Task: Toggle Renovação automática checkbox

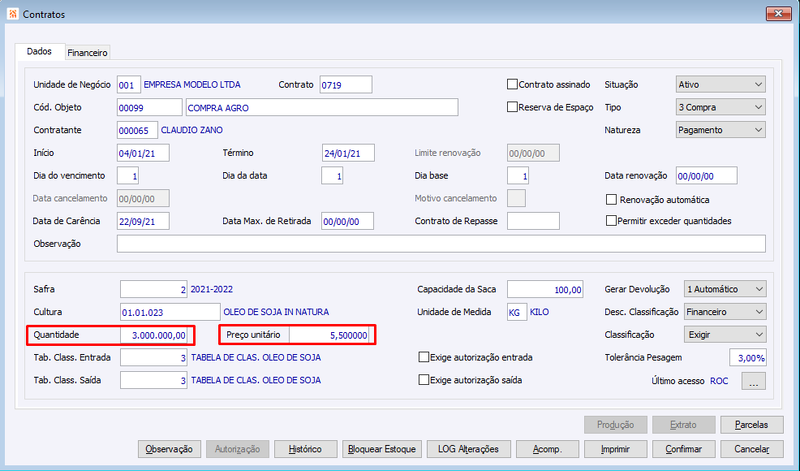Action: (x=611, y=200)
